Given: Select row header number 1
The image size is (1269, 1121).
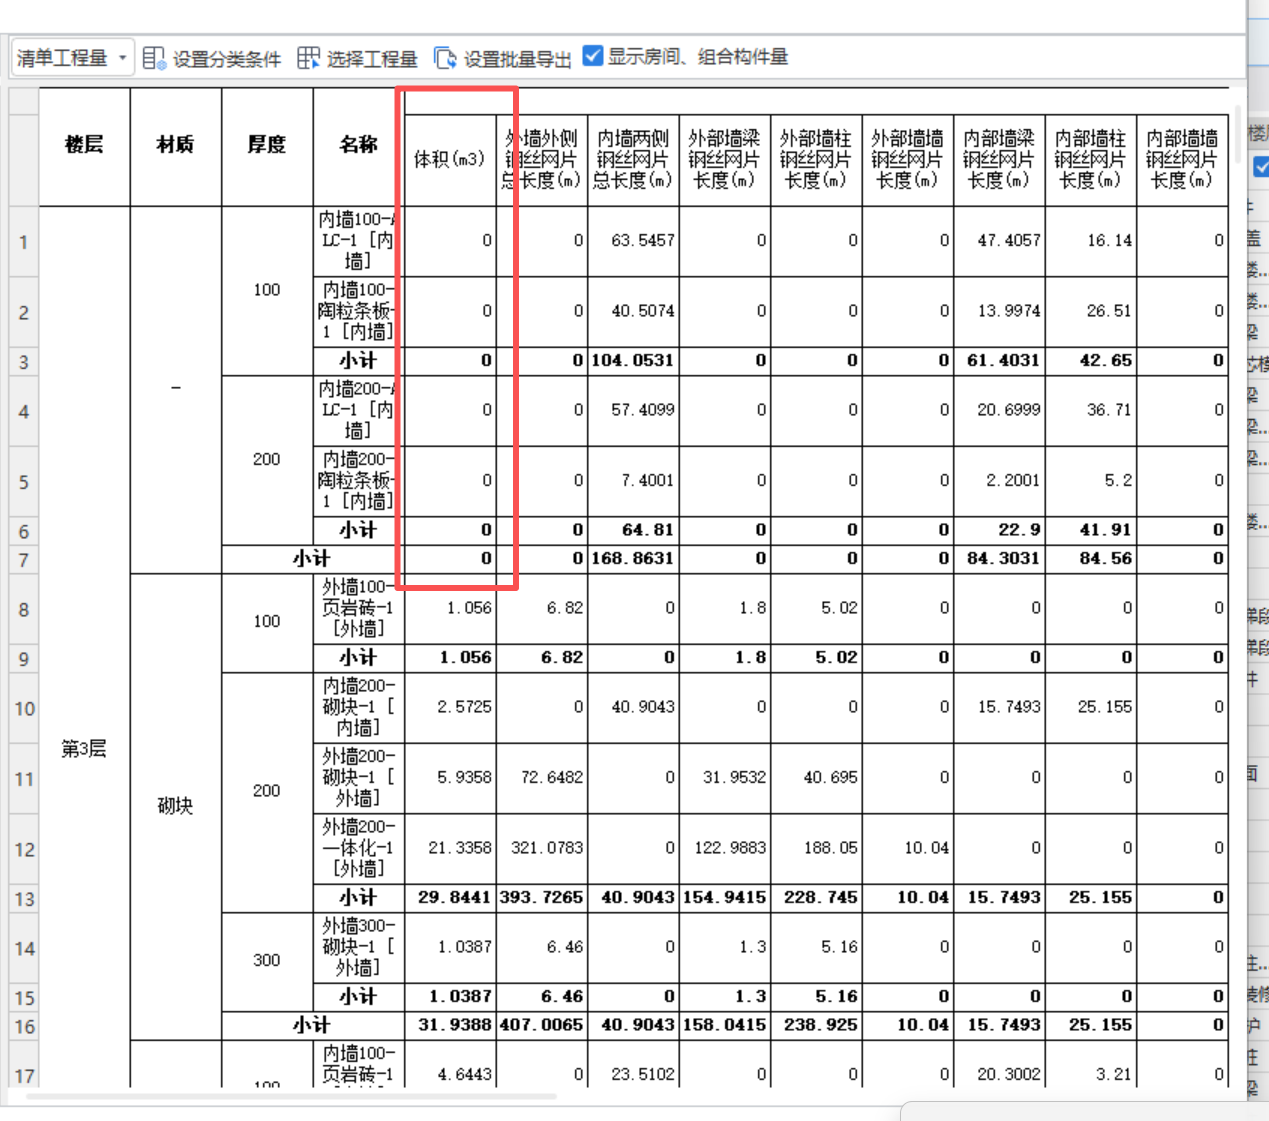Looking at the screenshot, I should 23,242.
